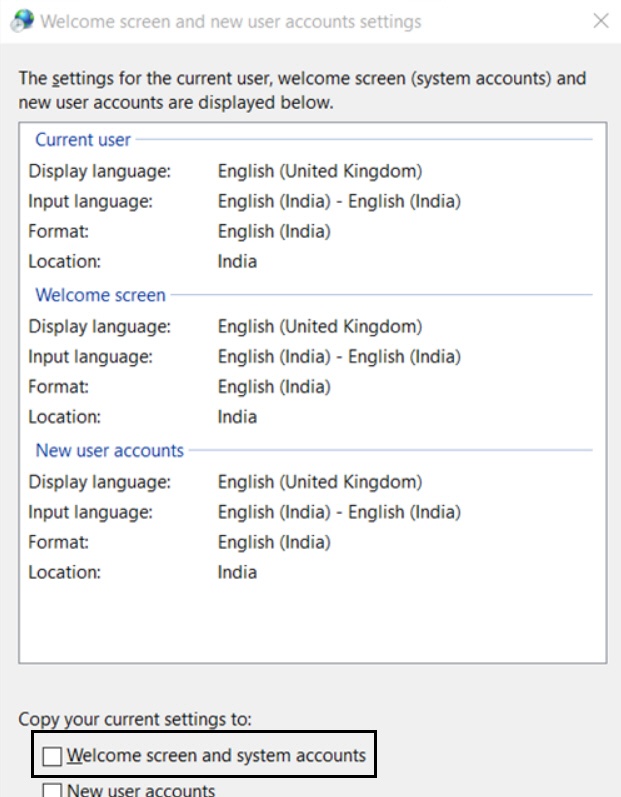Click Welcome screen's Display language value
Screen dimensions: 621x797
coord(320,326)
